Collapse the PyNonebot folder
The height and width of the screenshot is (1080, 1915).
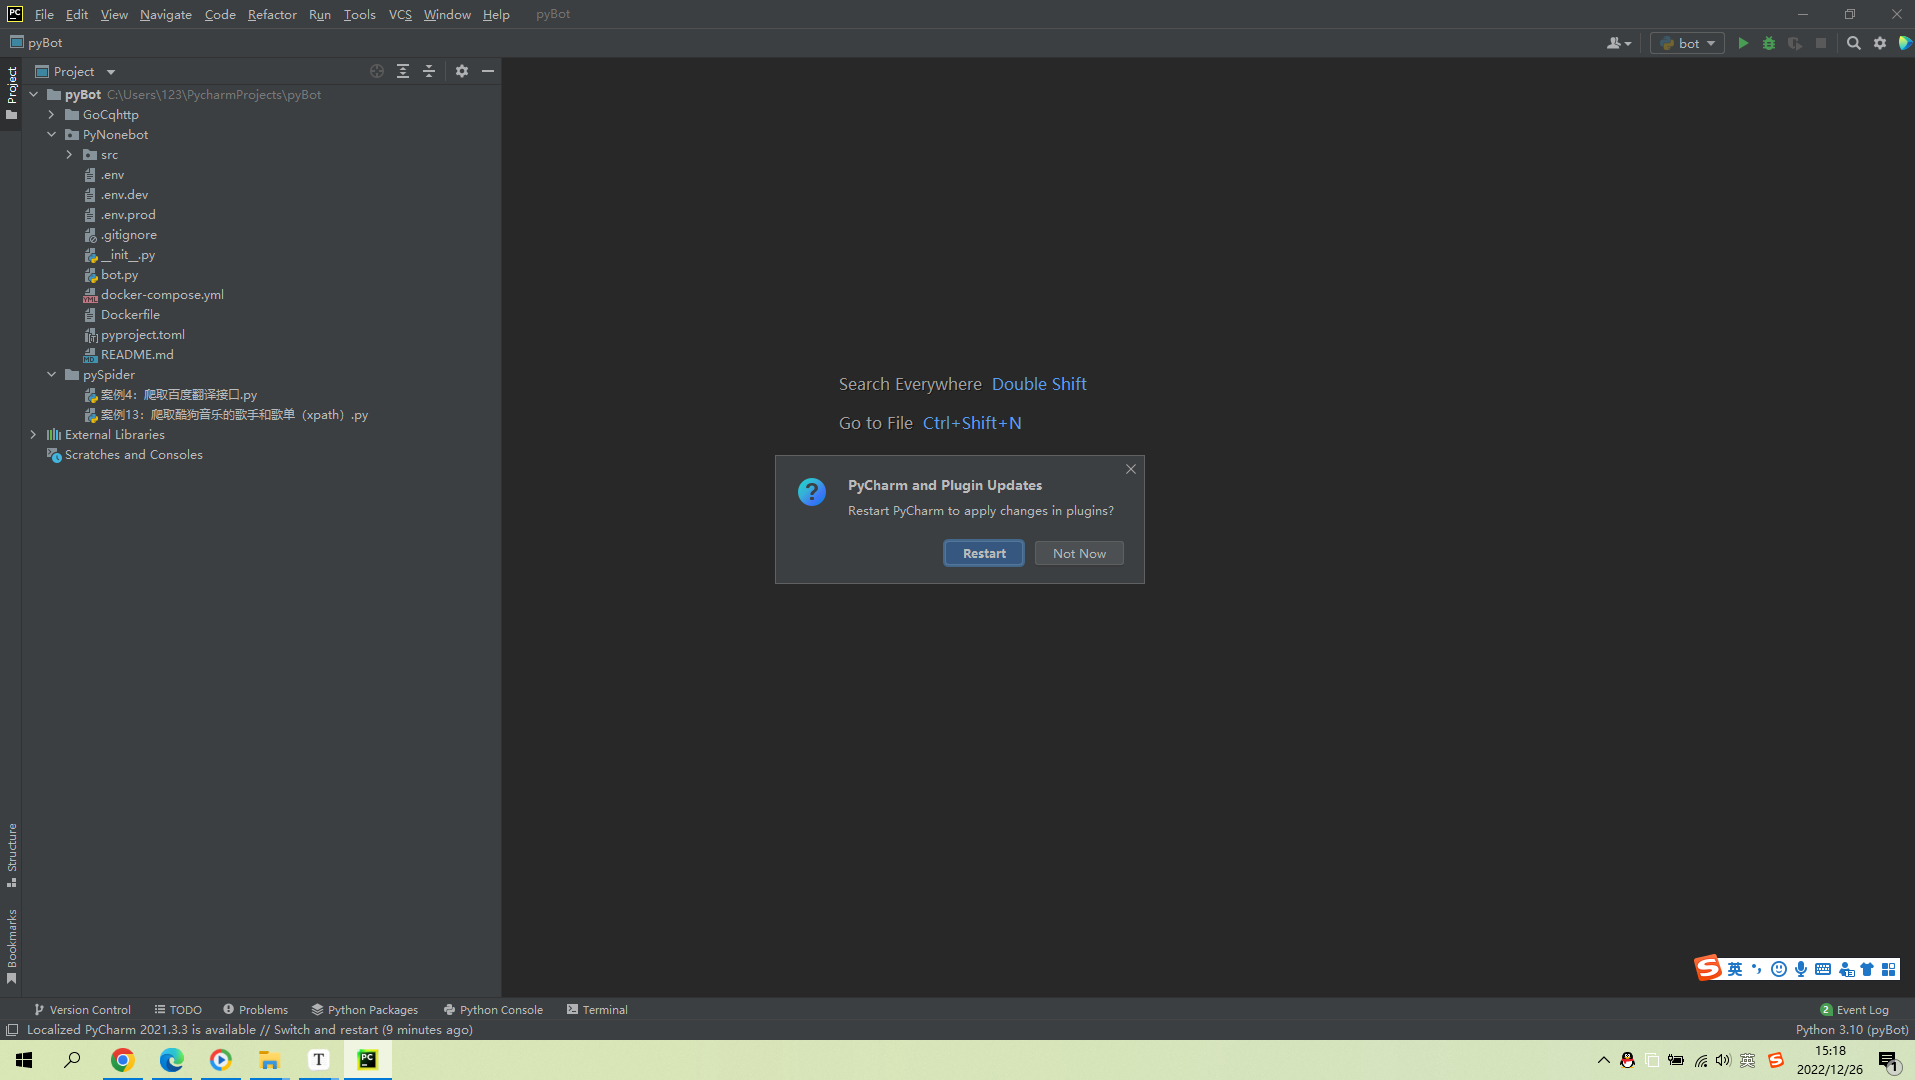tap(52, 135)
